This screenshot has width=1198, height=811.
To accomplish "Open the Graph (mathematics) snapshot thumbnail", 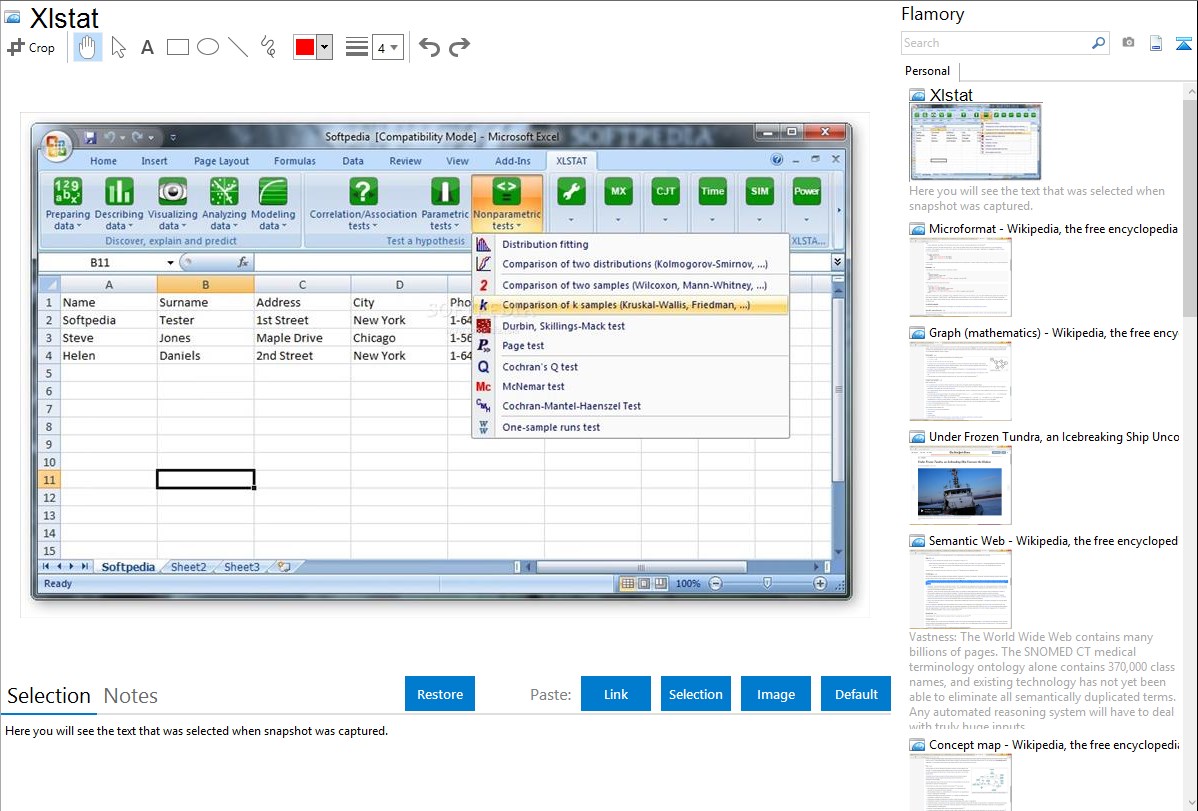I will (960, 381).
